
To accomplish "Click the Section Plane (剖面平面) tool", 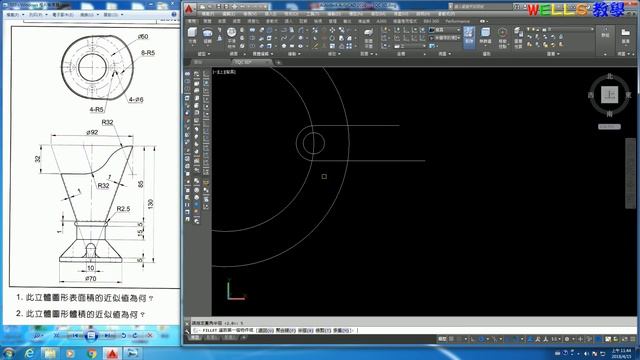I will (x=368, y=37).
